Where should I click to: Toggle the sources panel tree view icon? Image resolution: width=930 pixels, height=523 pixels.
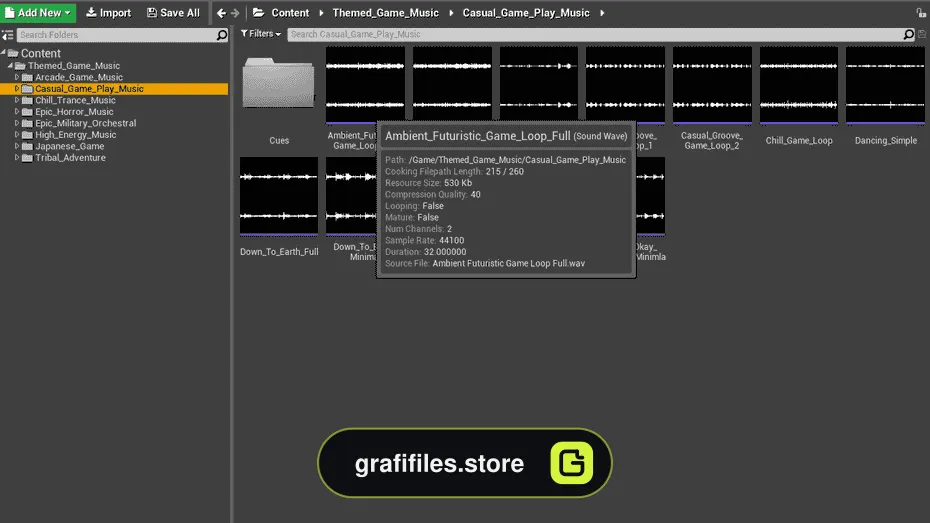(7, 35)
